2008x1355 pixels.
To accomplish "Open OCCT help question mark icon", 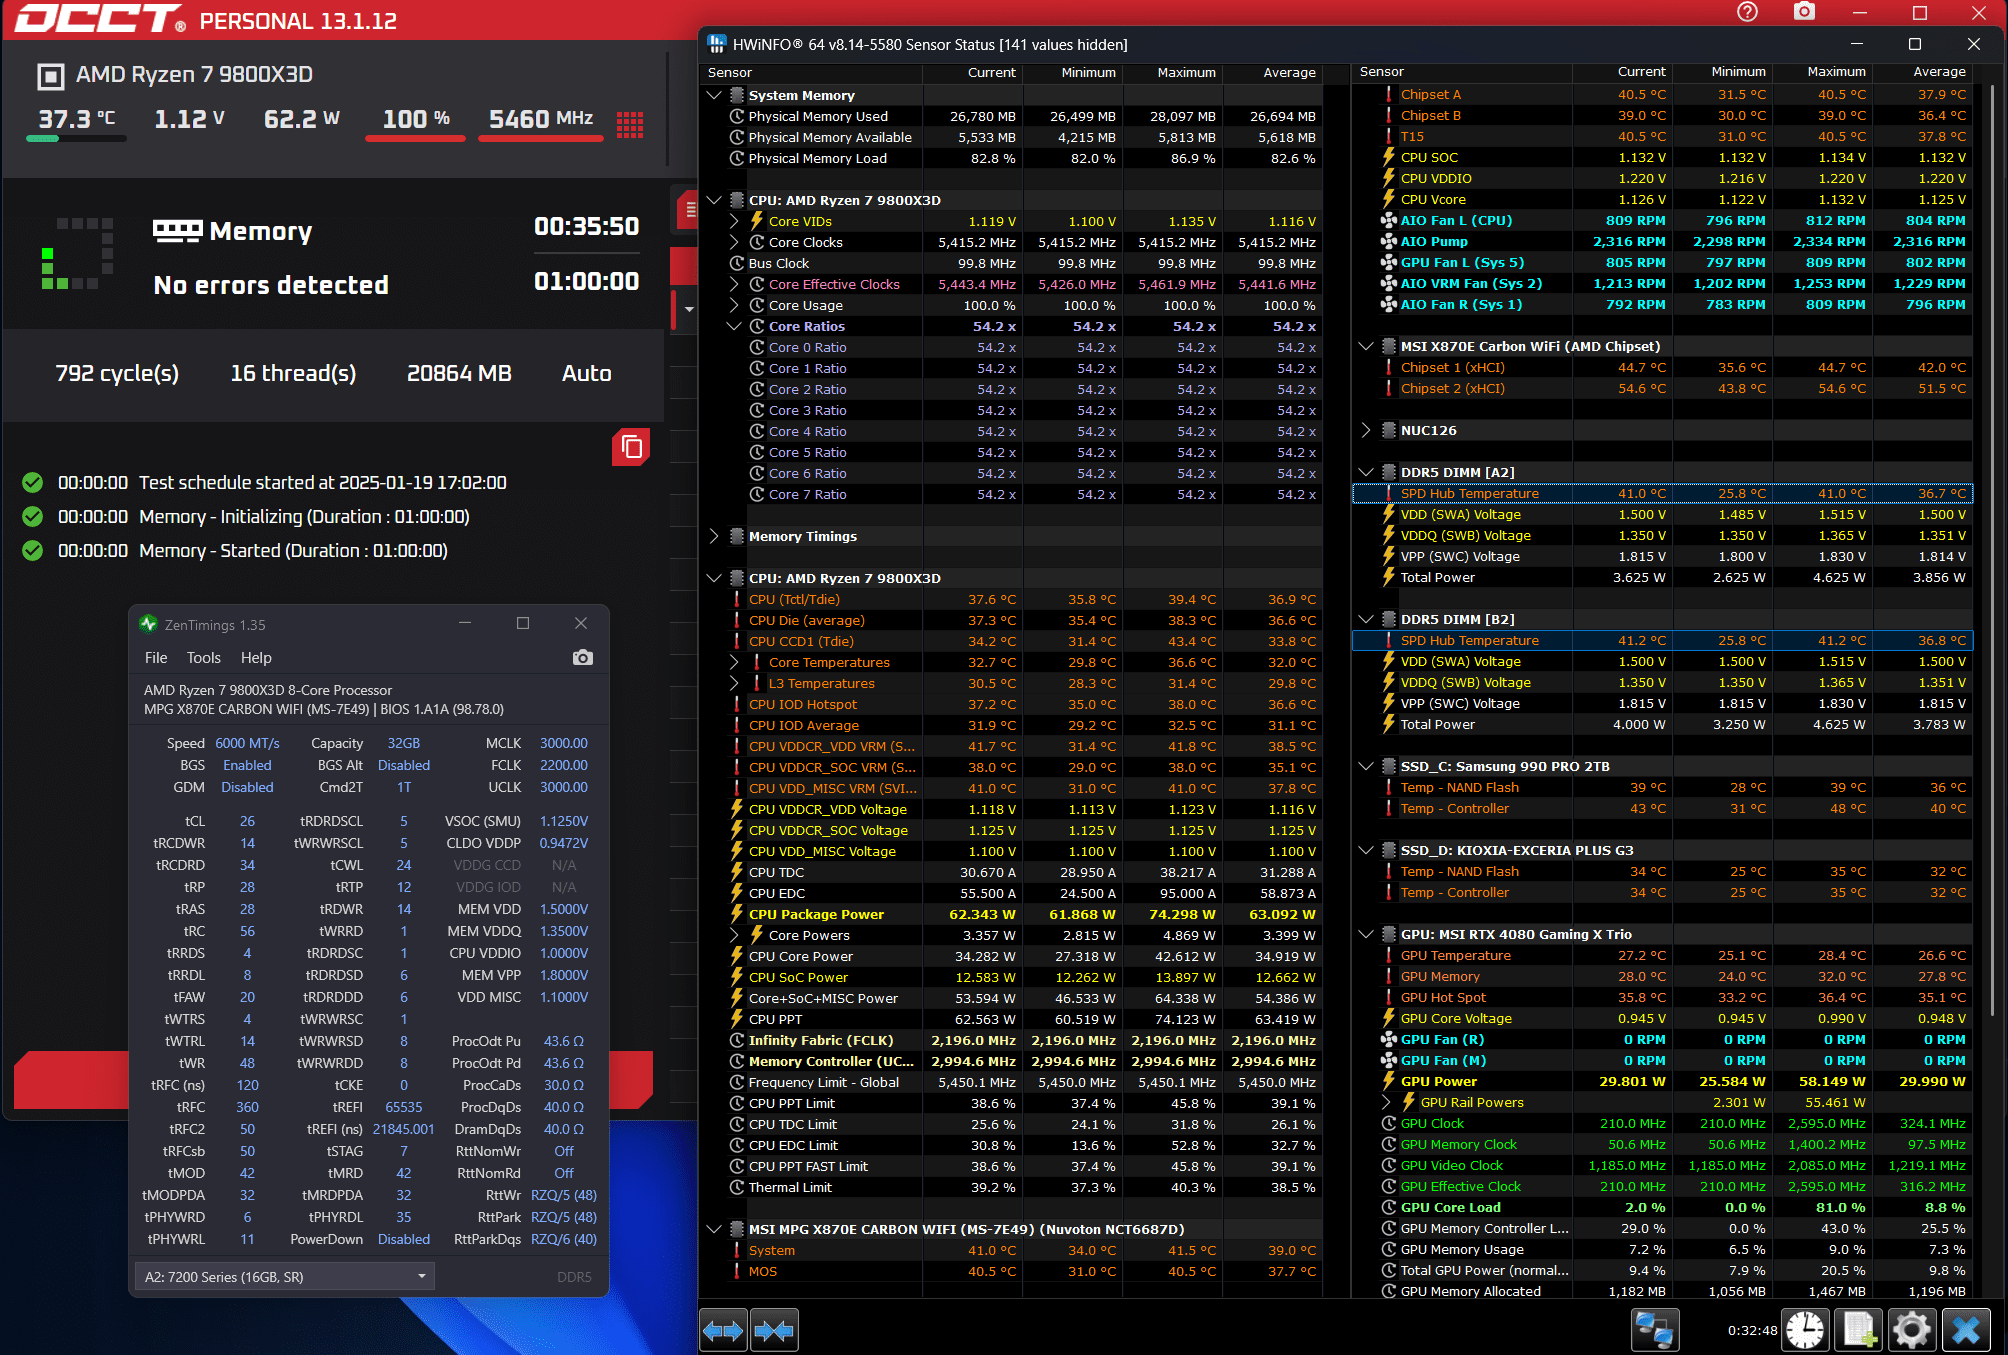I will (1747, 12).
